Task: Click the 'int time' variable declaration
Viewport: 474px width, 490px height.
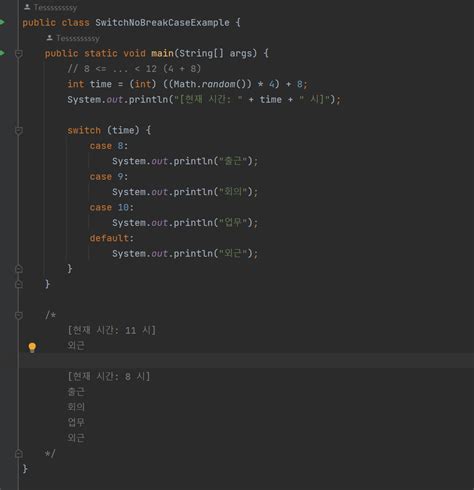Action: pyautogui.click(x=89, y=84)
